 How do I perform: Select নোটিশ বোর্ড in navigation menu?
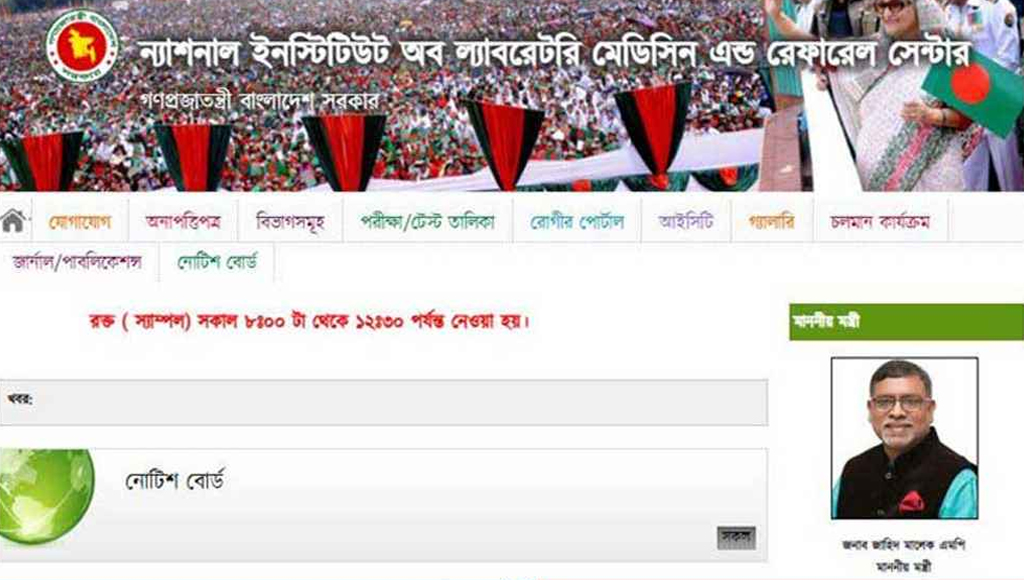[x=217, y=263]
